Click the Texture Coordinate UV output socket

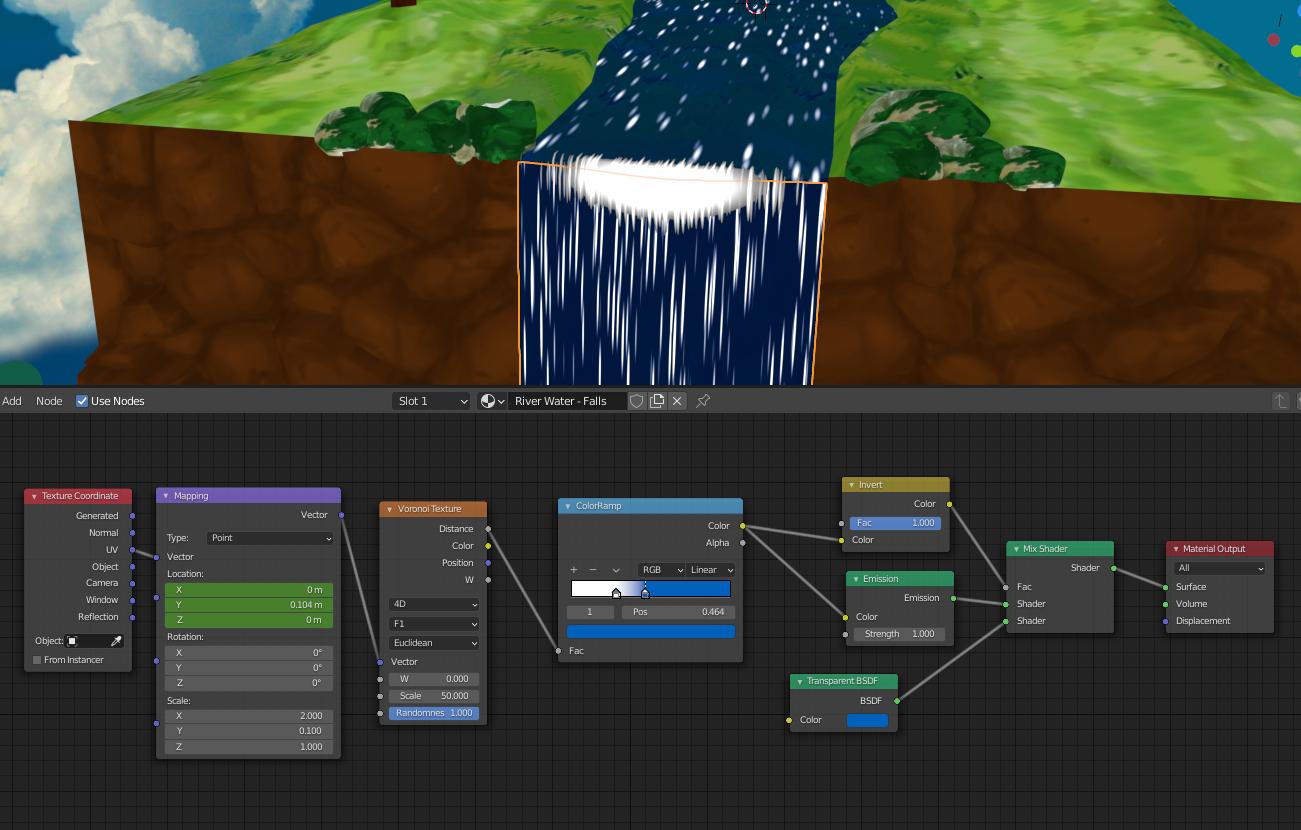point(132,550)
